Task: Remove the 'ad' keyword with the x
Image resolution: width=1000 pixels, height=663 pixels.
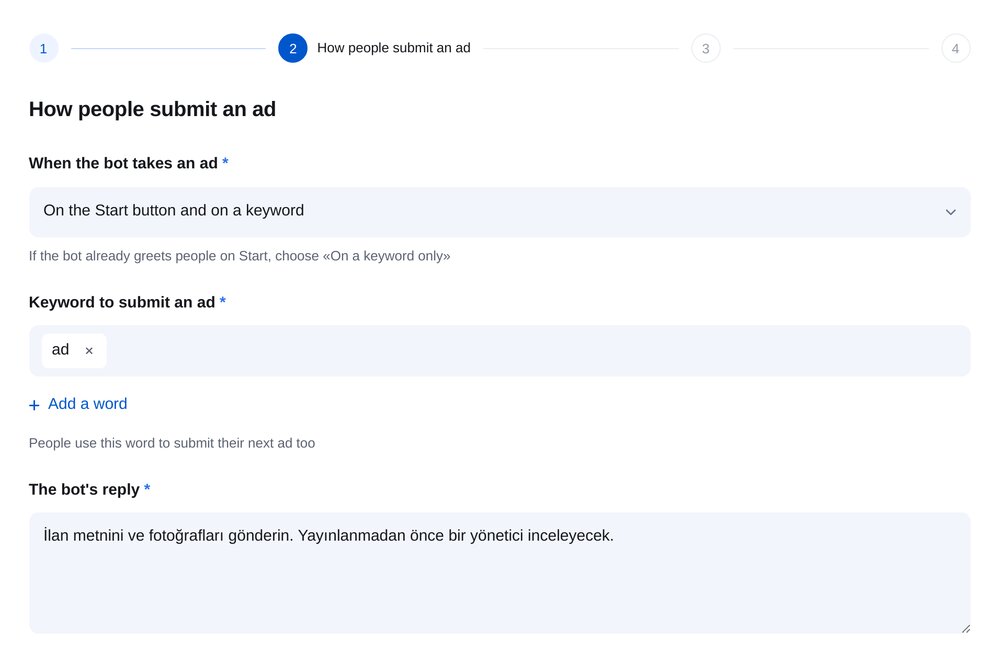Action: click(89, 351)
